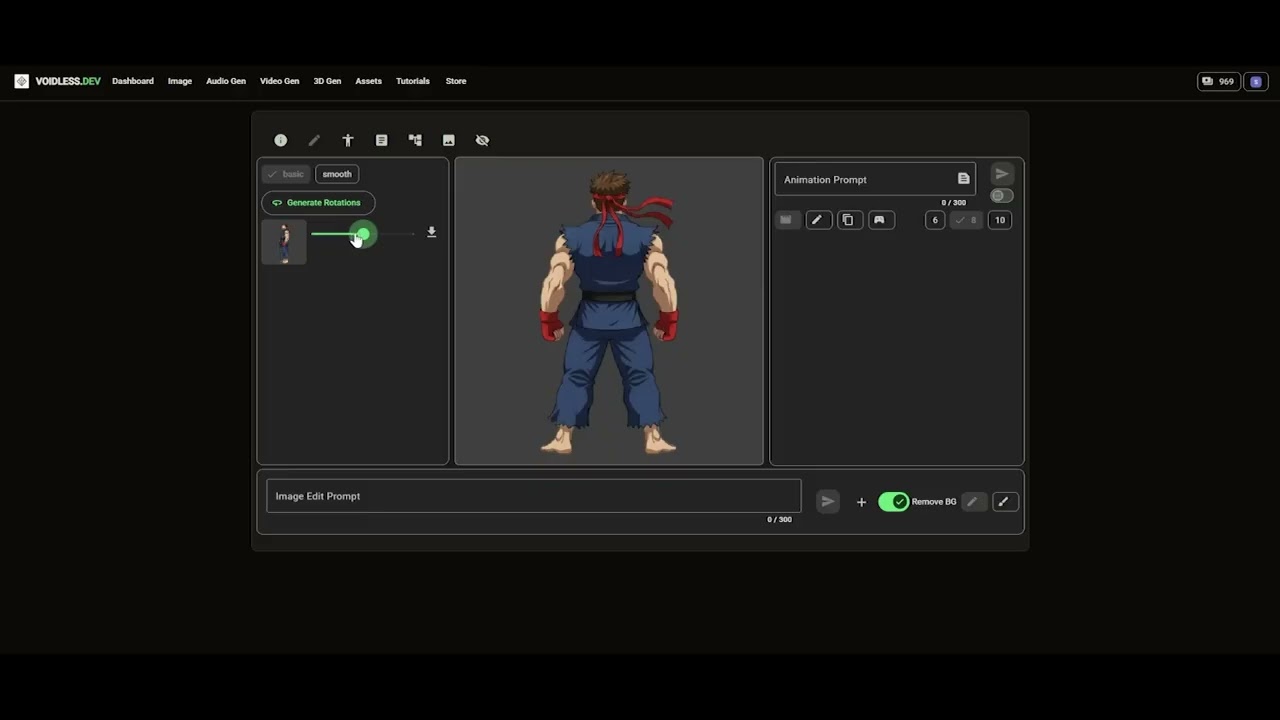Select the grayed pencil edit tool in top toolbar
This screenshot has height=720, width=1280.
(314, 141)
